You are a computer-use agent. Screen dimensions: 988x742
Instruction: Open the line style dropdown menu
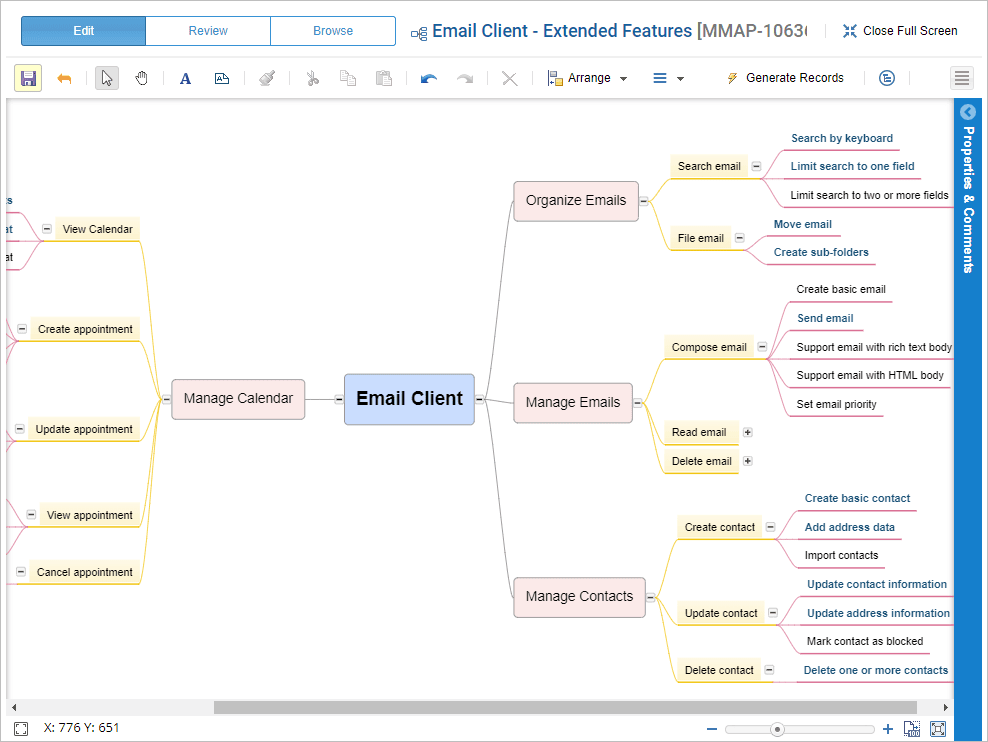[x=668, y=78]
